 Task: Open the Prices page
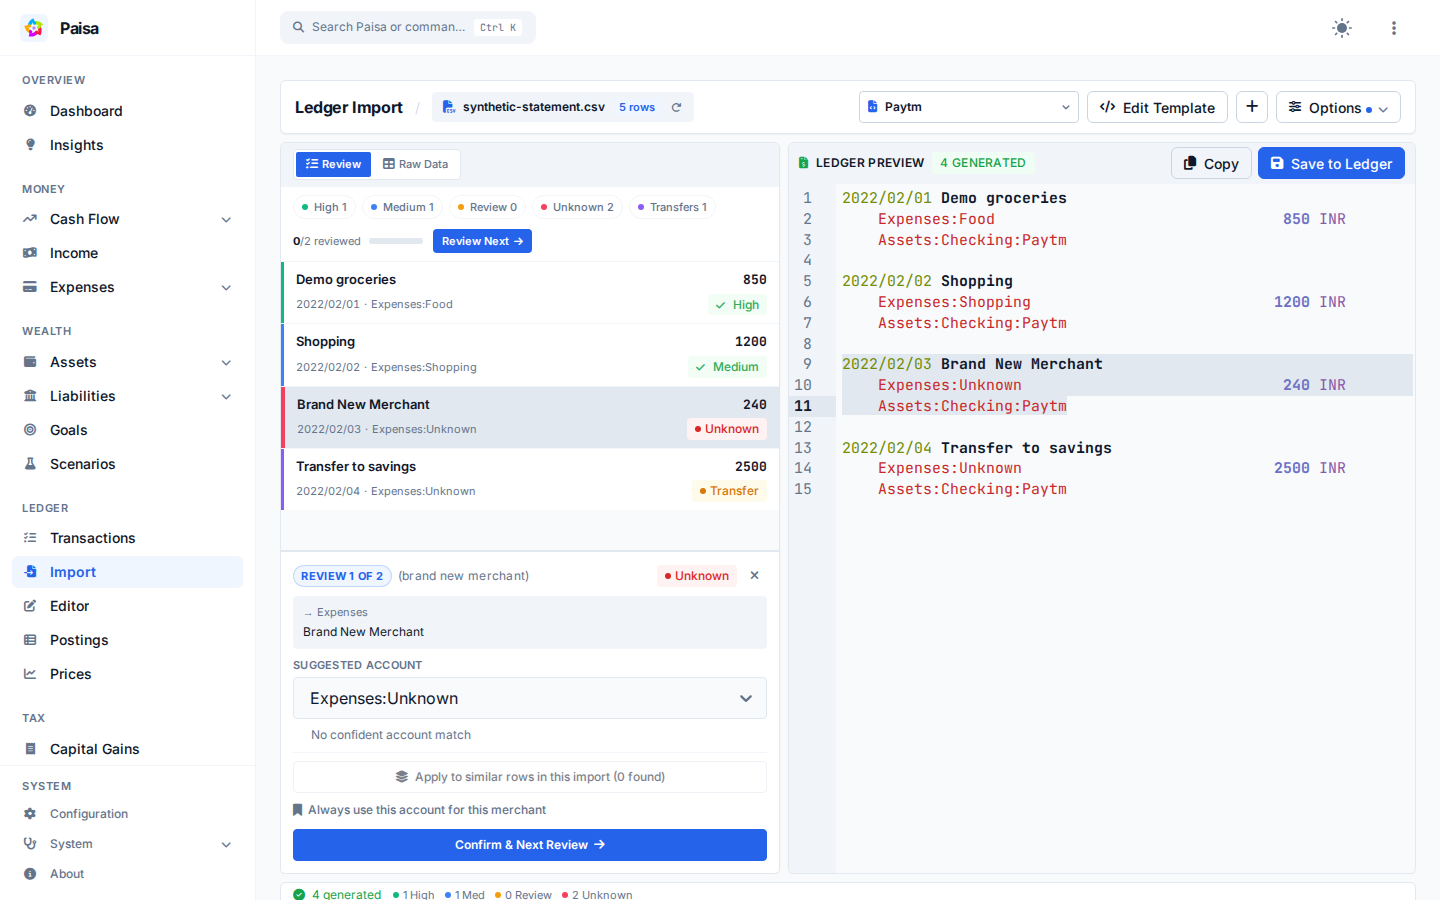(x=127, y=674)
